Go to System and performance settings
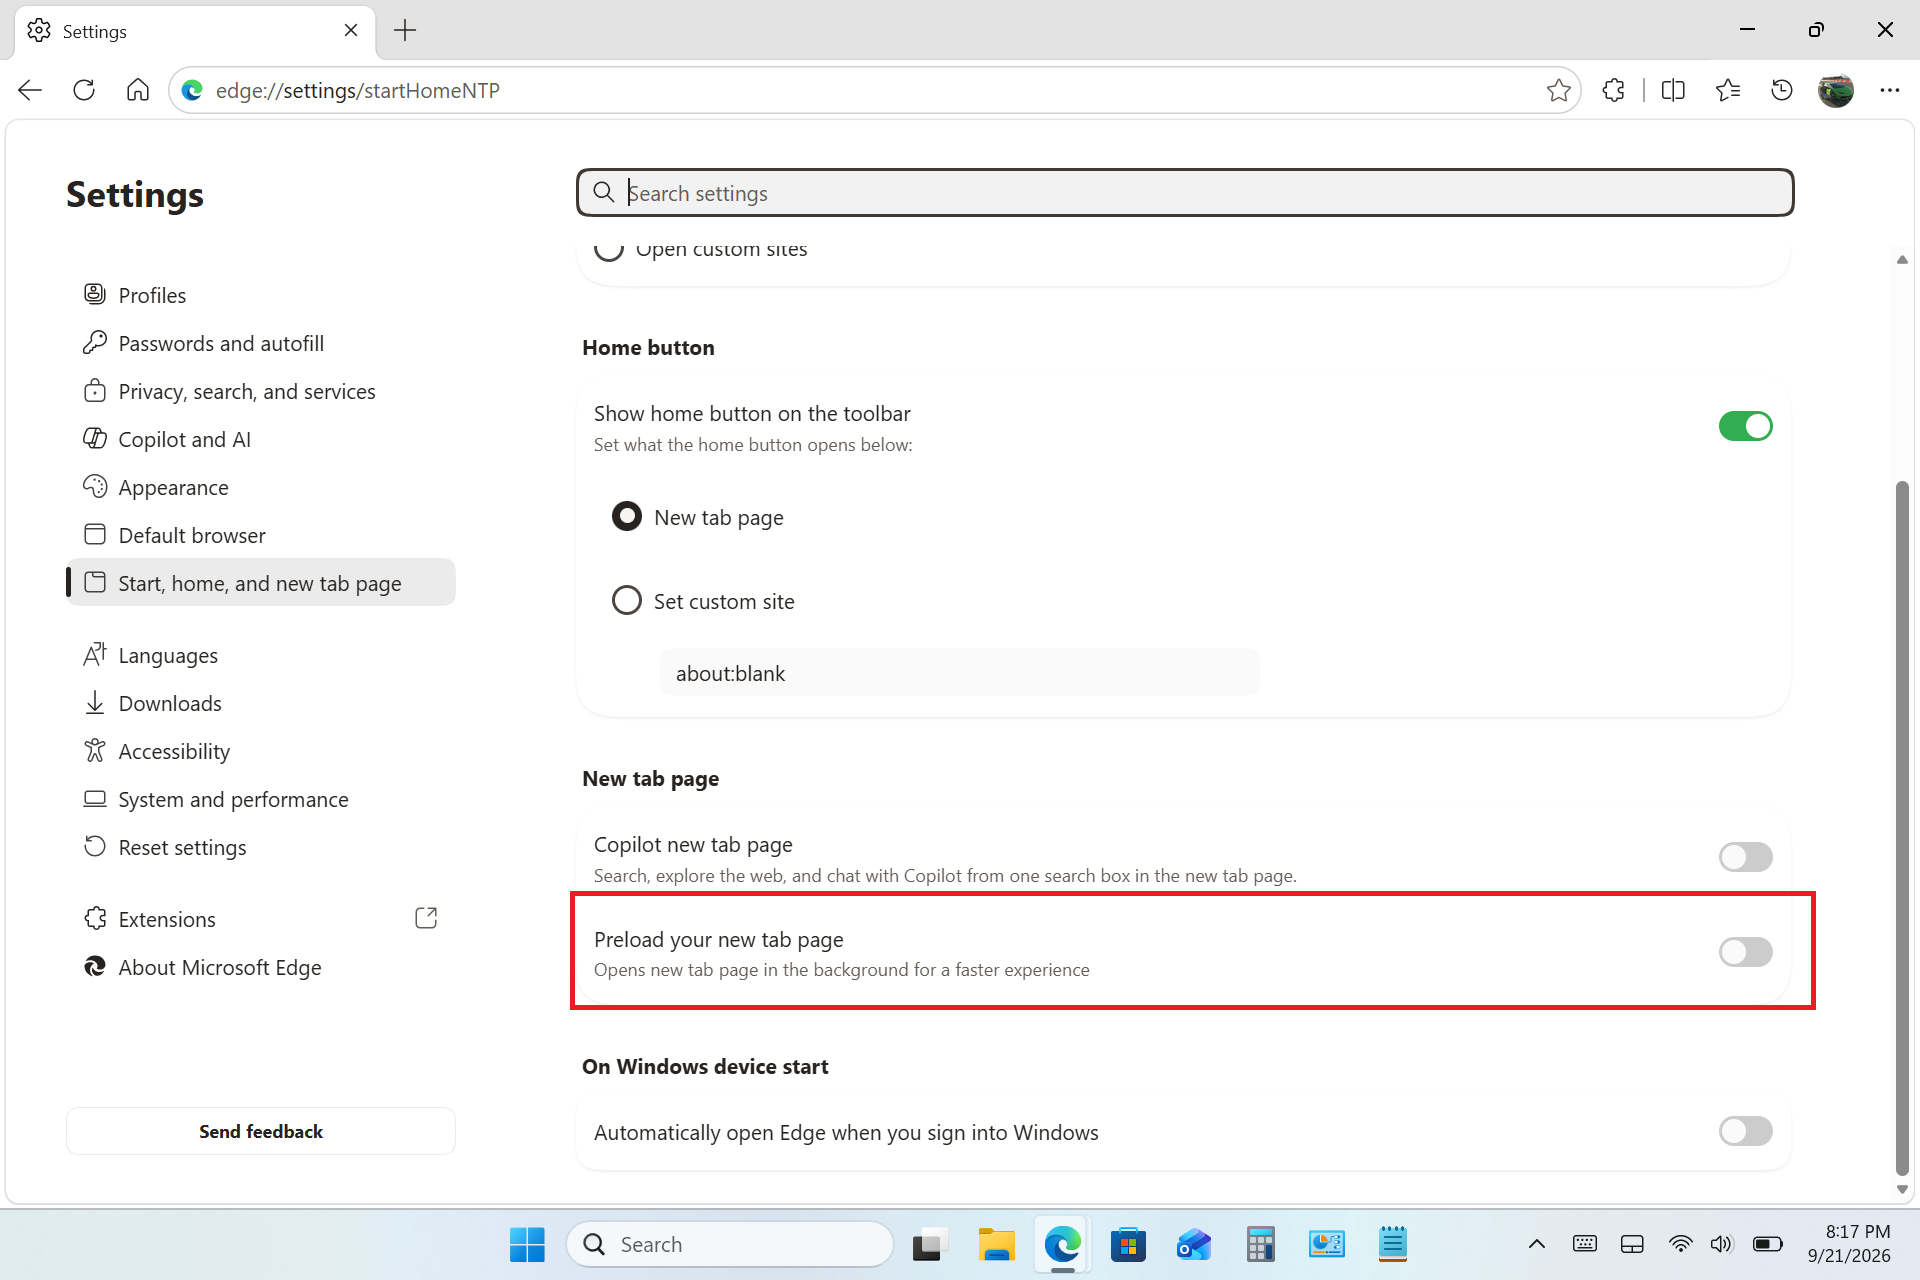Viewport: 1920px width, 1280px height. (x=233, y=799)
